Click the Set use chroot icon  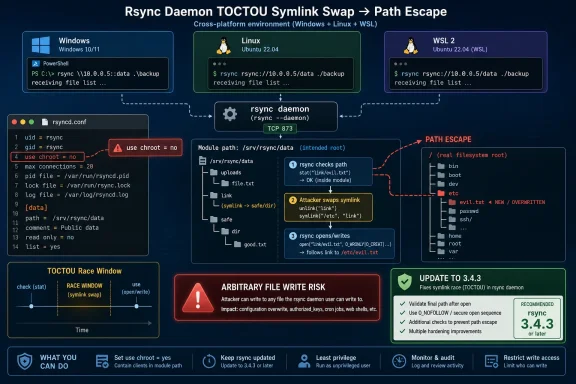[102, 361]
